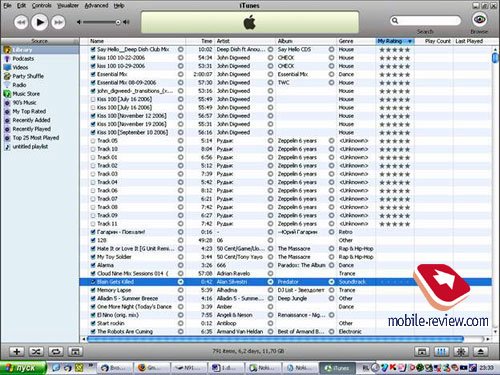Screen dimensions: 500x375
Task: Go back to previous track
Action: click(x=21, y=22)
